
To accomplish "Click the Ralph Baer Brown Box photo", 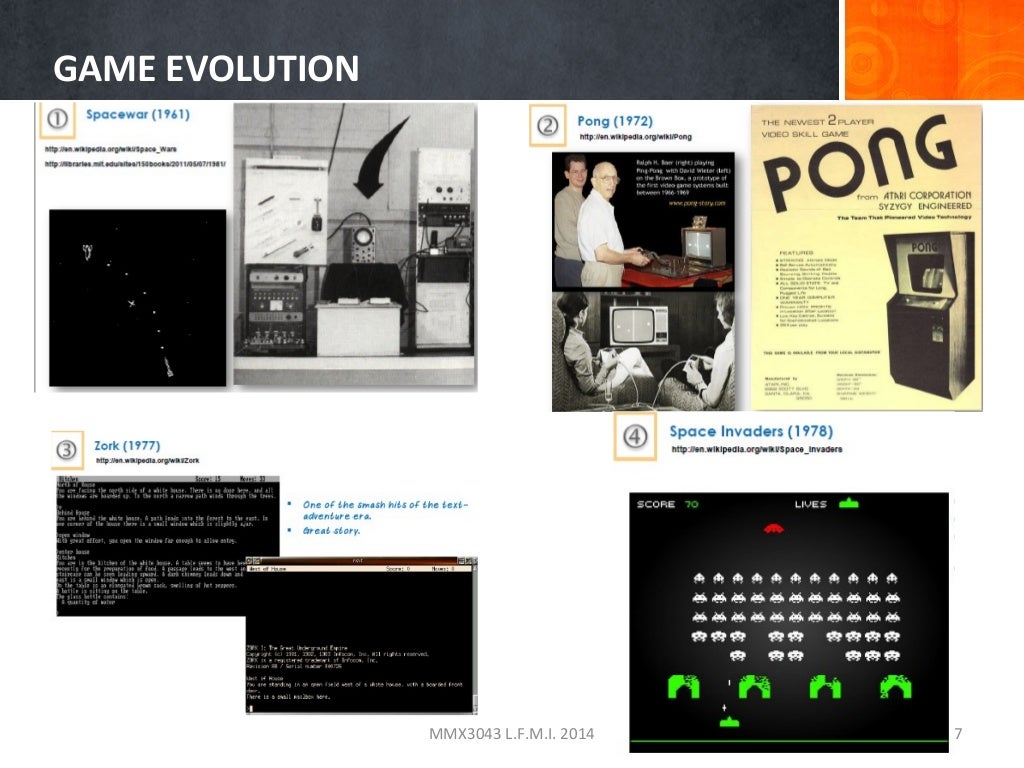I will point(643,221).
